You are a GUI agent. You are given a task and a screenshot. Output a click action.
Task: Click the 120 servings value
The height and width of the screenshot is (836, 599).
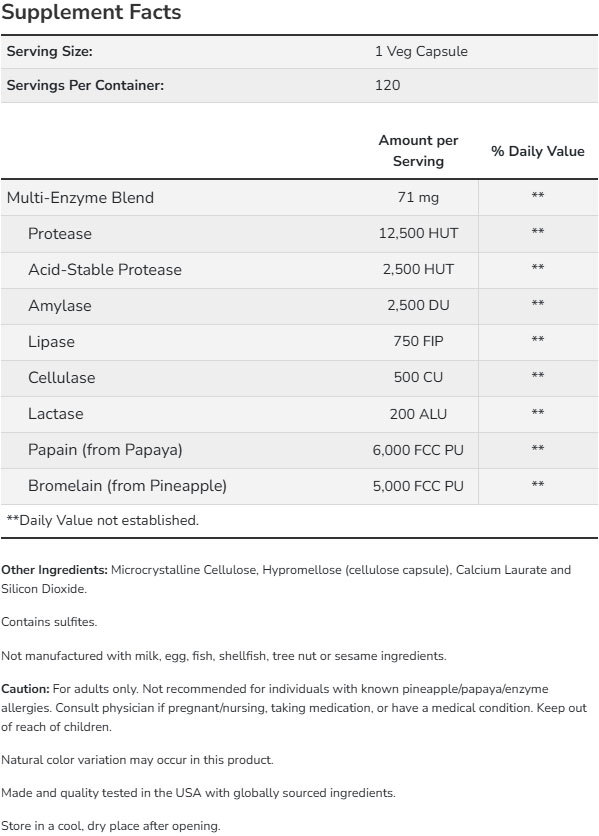coord(387,85)
